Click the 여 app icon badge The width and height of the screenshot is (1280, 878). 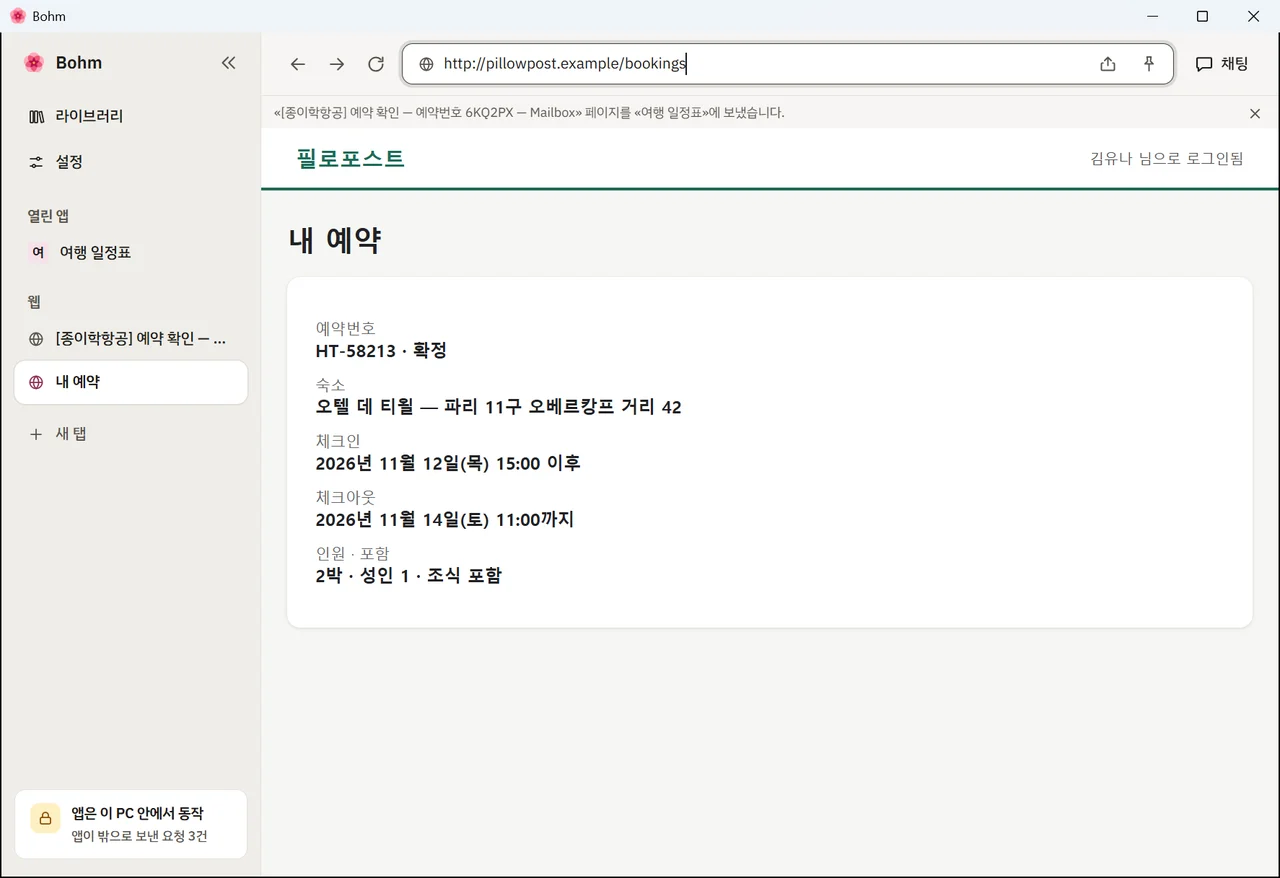pos(38,253)
